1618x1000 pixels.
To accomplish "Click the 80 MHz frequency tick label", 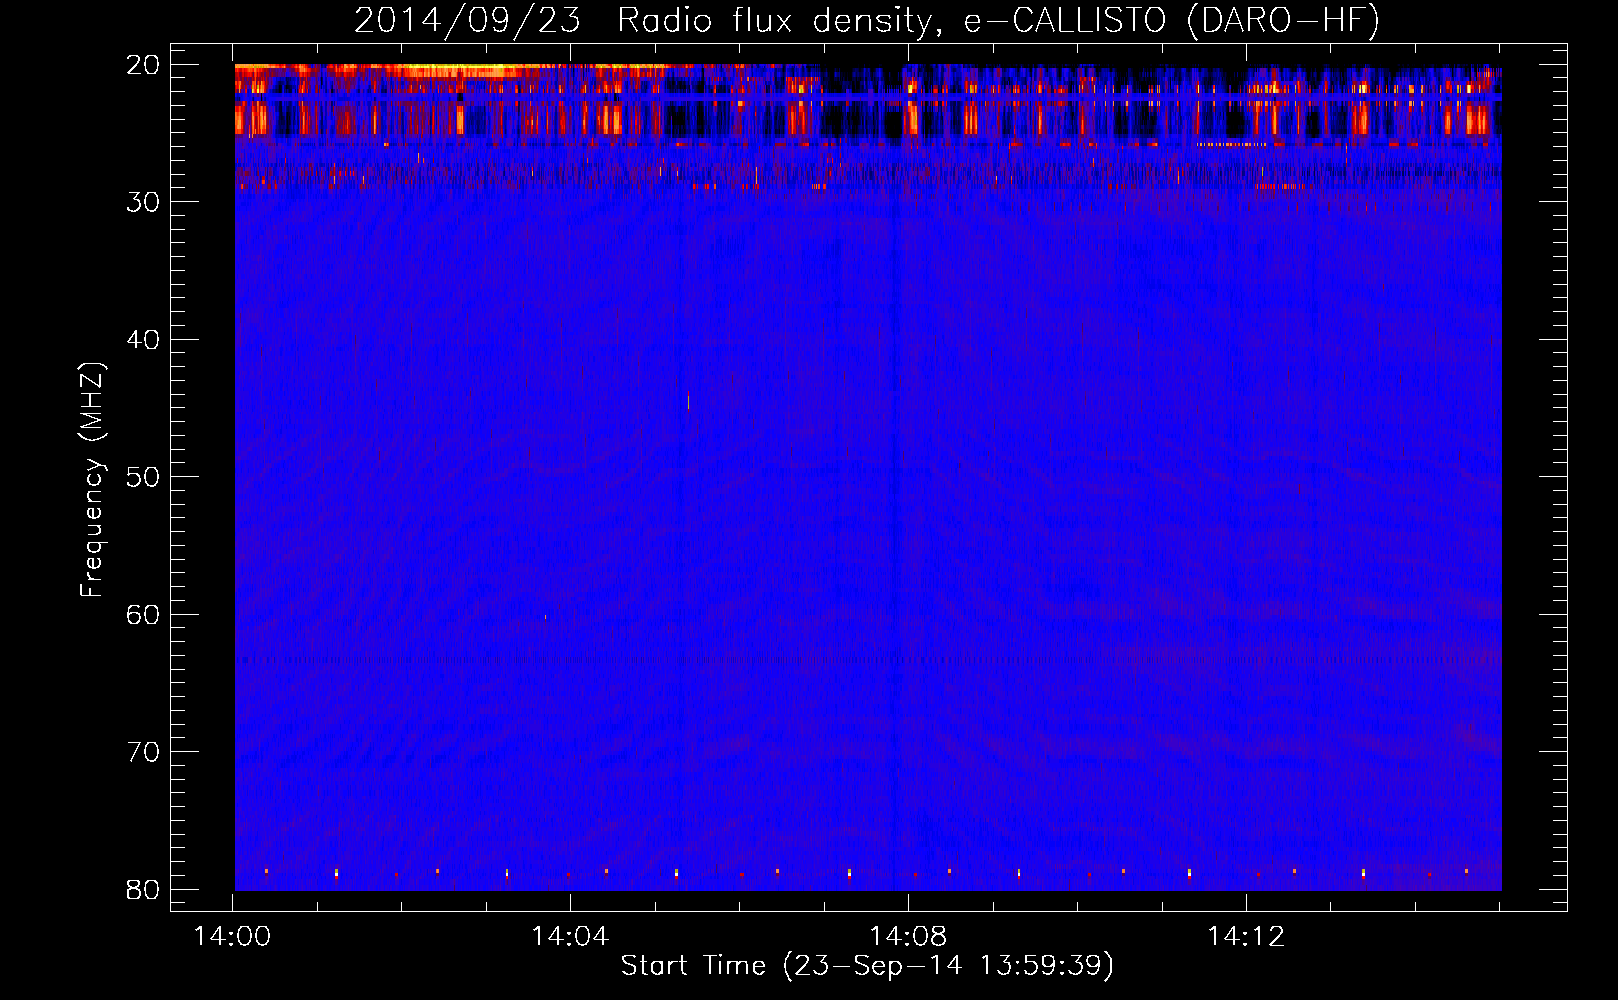I will (x=144, y=890).
